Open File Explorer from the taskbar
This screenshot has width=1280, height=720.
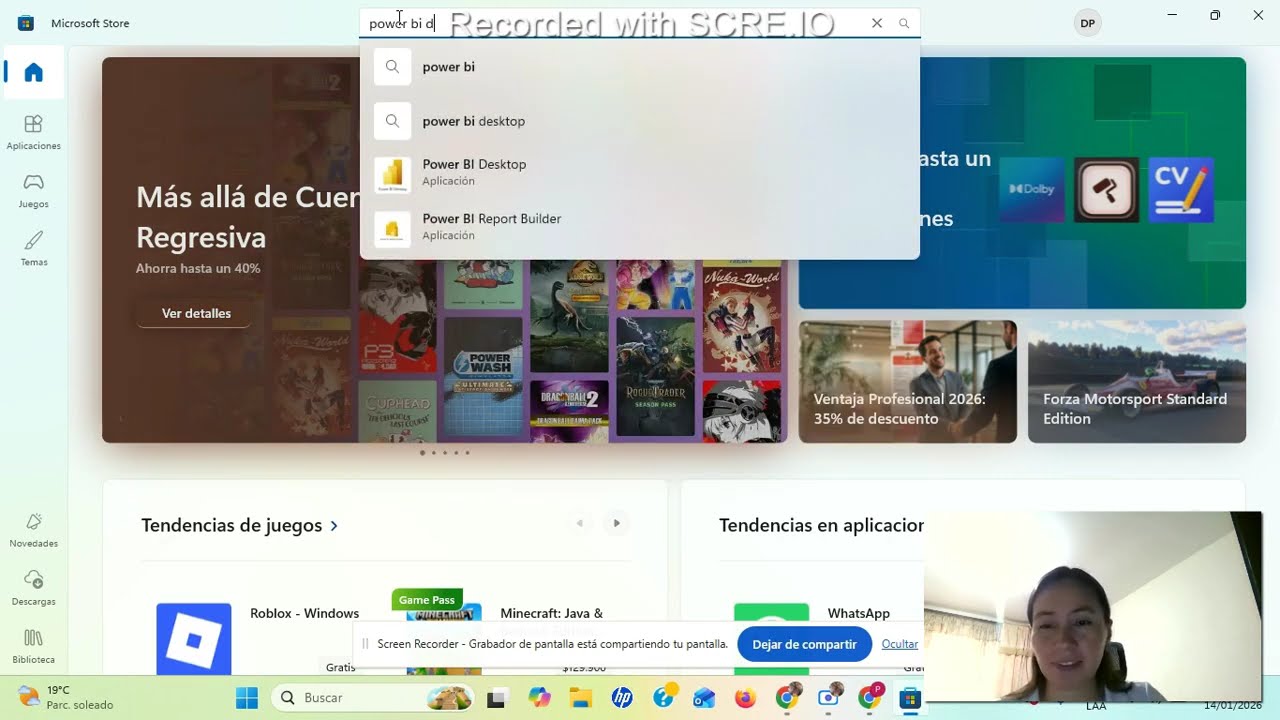[581, 698]
